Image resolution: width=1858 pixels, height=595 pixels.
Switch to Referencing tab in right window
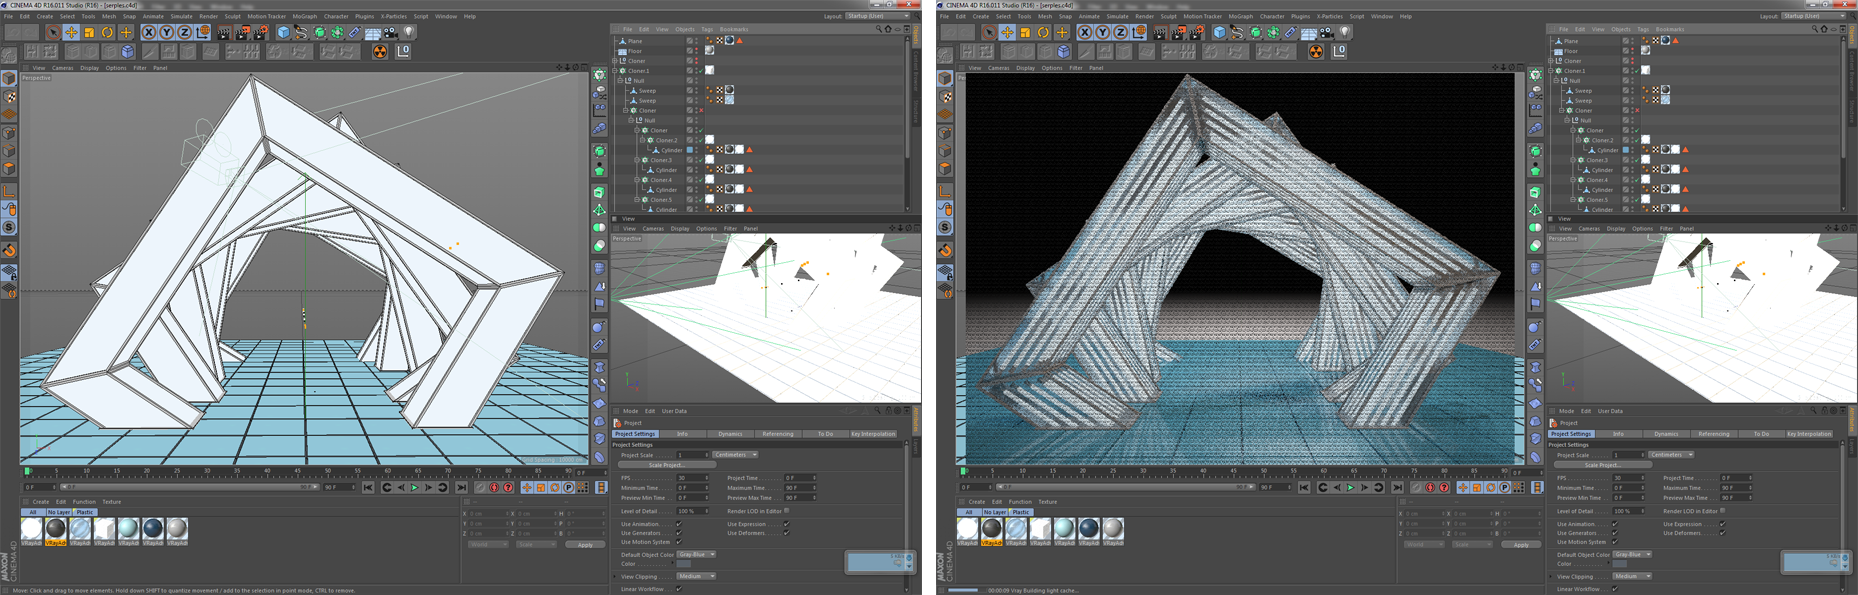click(x=1713, y=434)
